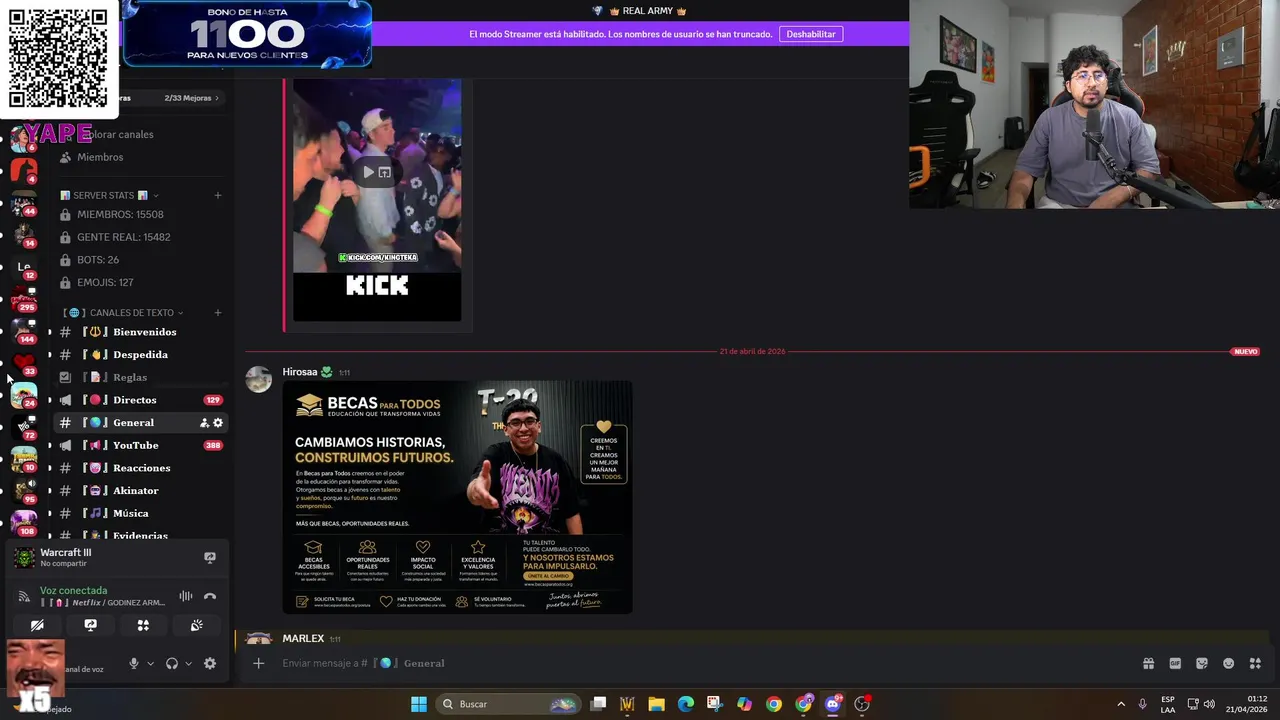Open video popout icon next to play
The width and height of the screenshot is (1280, 720).
(x=385, y=172)
